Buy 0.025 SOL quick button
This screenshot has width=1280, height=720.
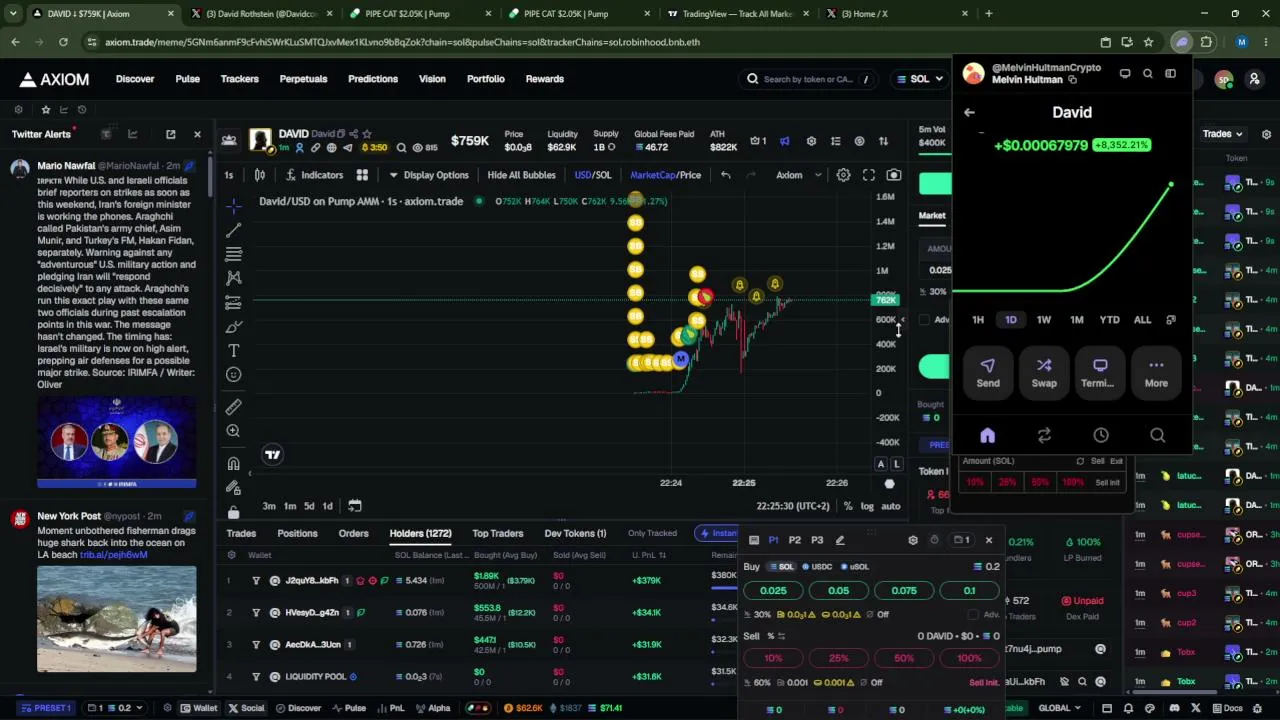pos(773,590)
